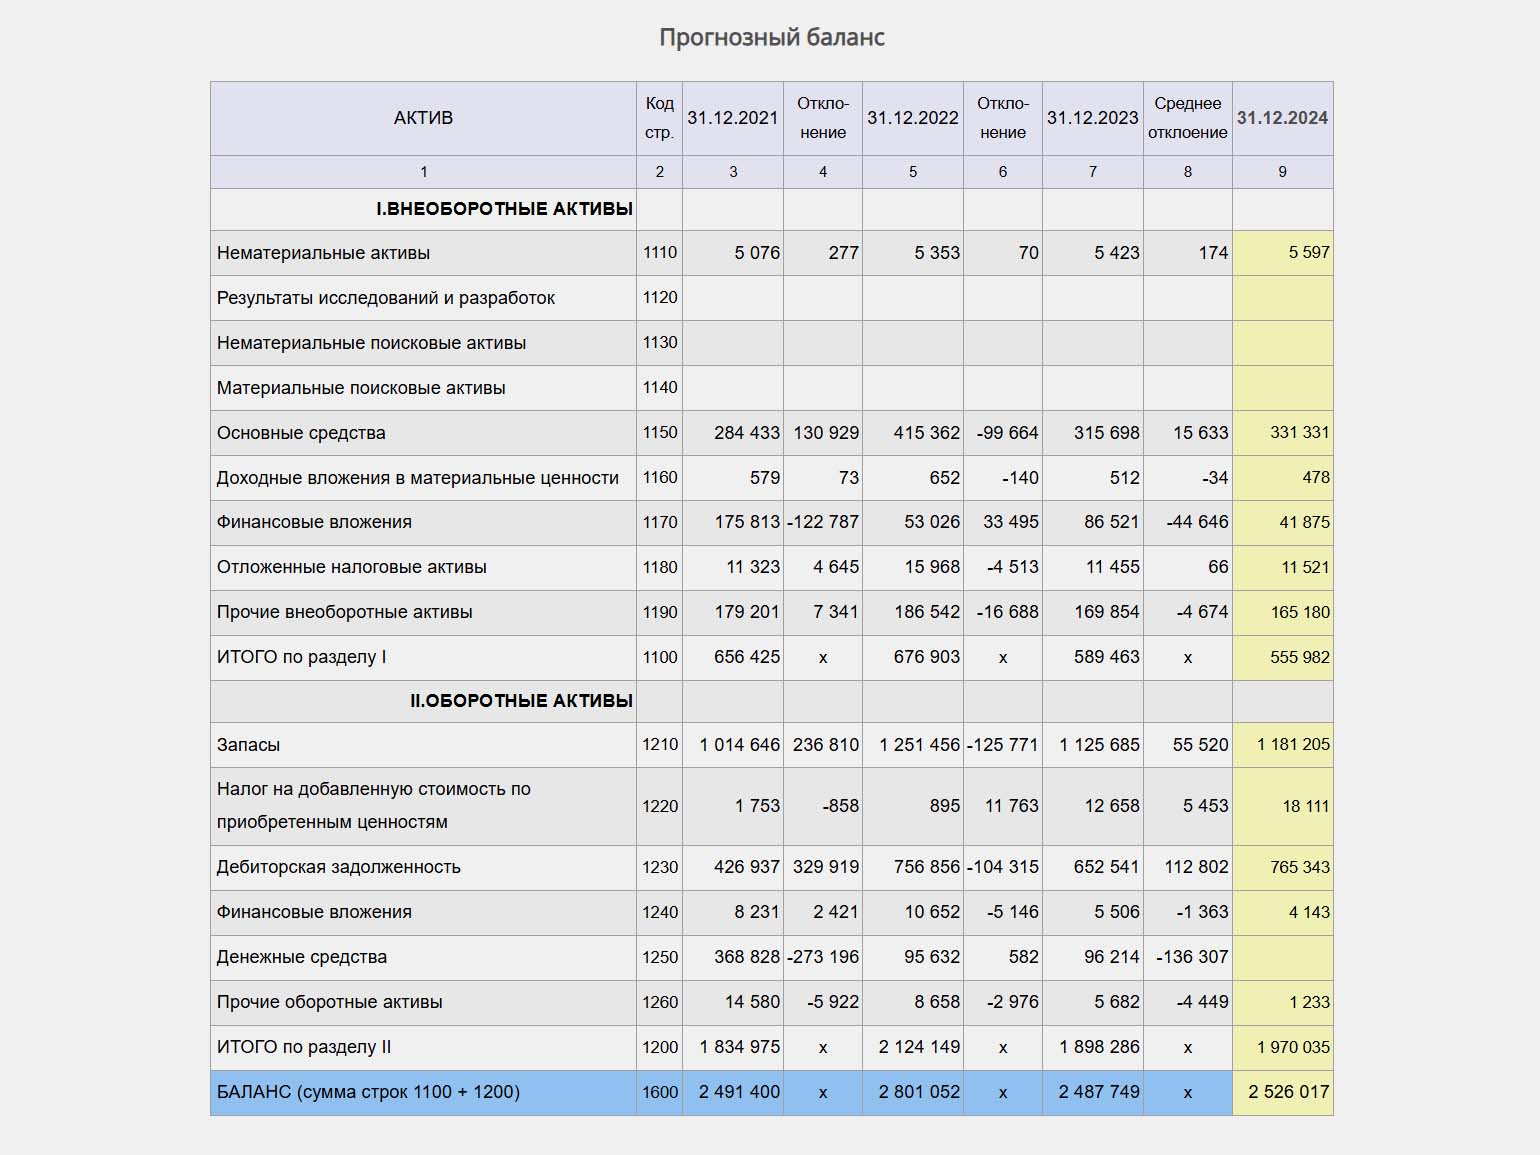
Task: Select the row code 1230 cell
Action: pos(659,867)
